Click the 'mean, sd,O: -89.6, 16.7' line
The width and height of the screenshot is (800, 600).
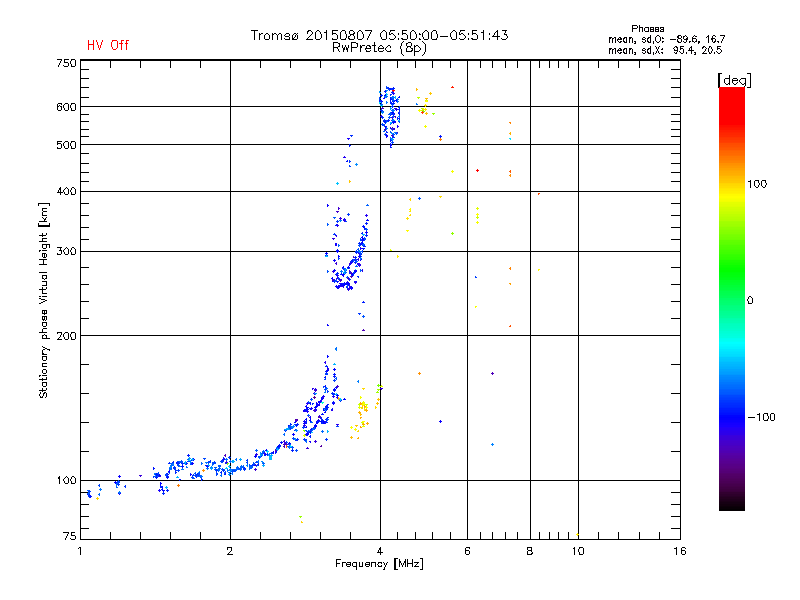666,39
